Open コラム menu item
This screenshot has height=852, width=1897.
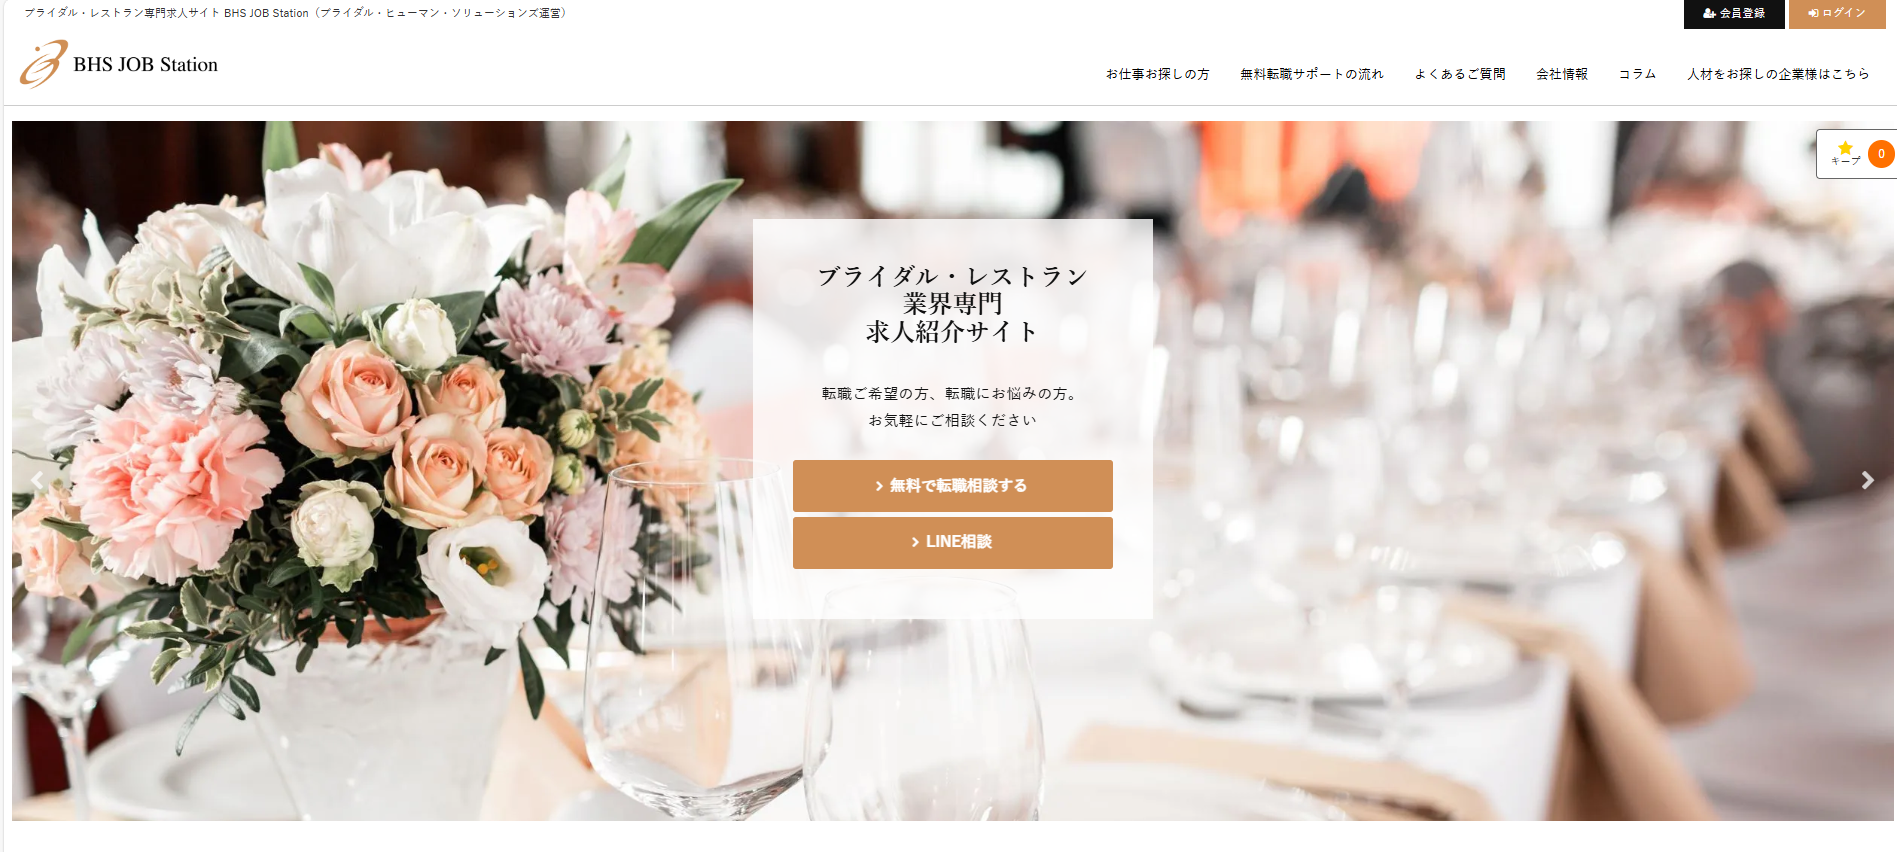coord(1637,74)
